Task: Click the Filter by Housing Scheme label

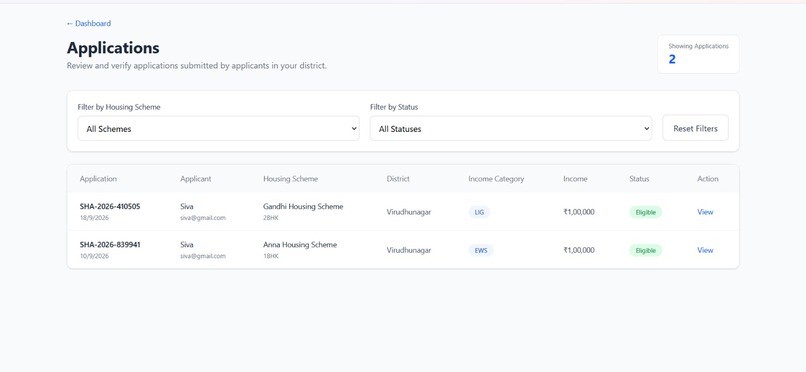Action: pyautogui.click(x=119, y=107)
